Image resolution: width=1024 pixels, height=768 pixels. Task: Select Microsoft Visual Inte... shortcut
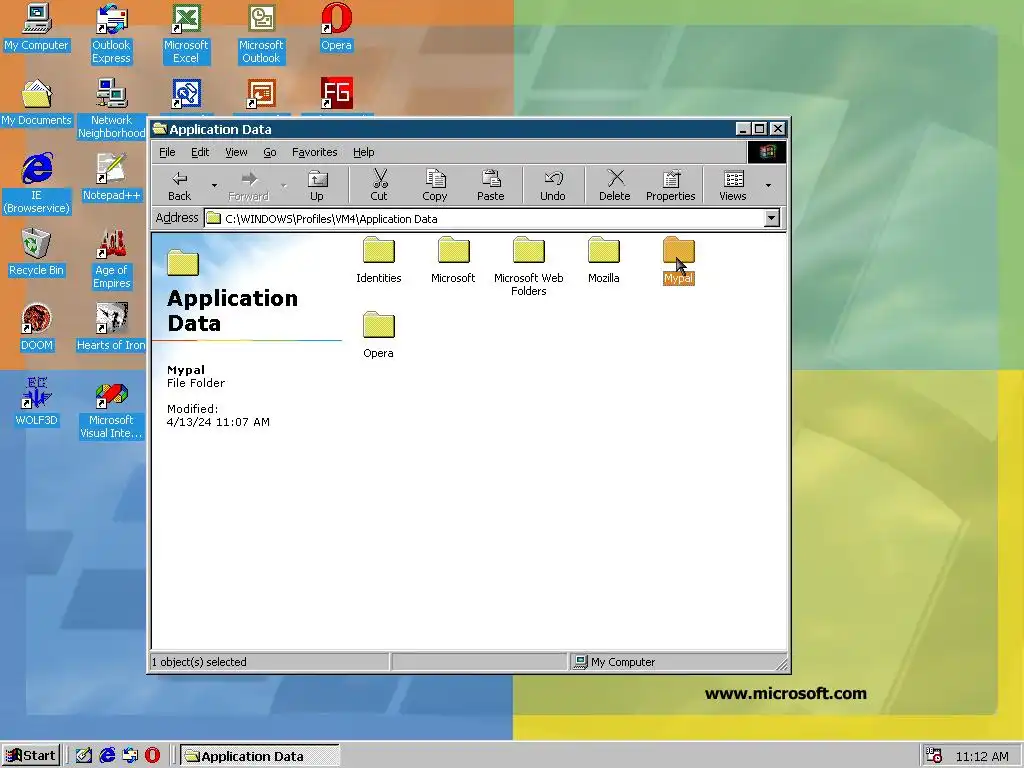(111, 409)
